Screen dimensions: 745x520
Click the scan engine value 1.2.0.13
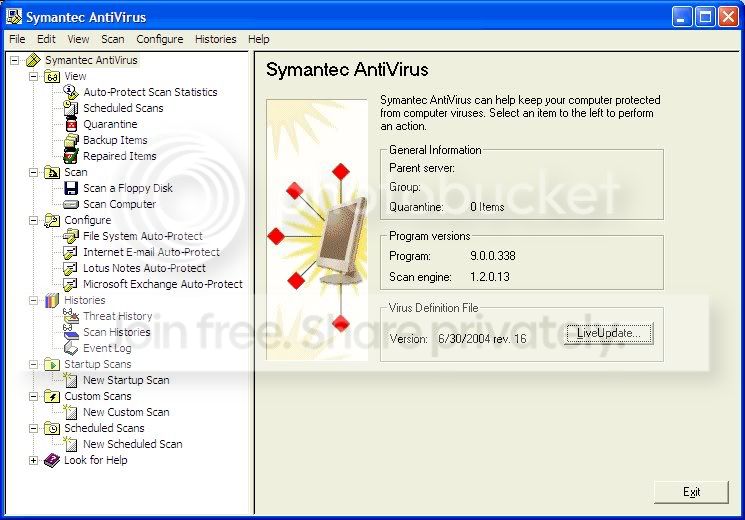click(490, 277)
